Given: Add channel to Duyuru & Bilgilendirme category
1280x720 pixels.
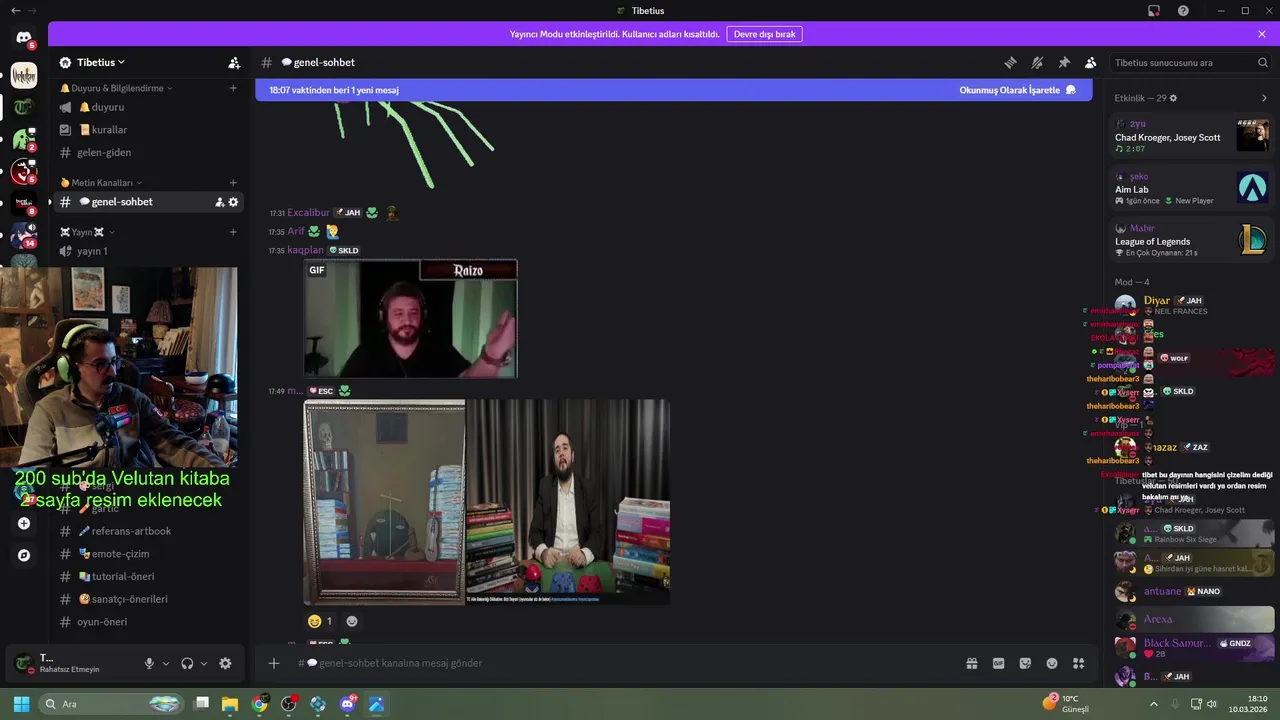Looking at the screenshot, I should tap(233, 88).
